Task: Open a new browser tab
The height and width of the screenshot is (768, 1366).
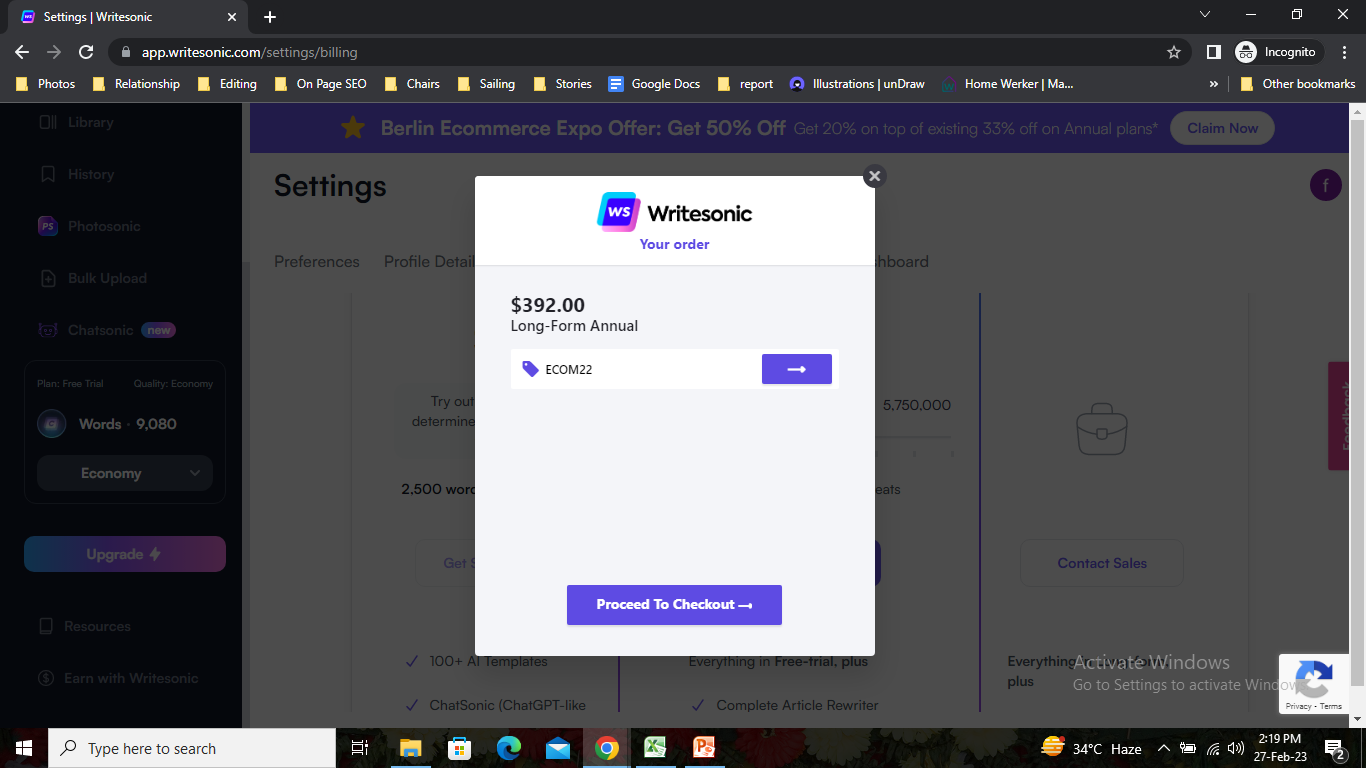Action: [x=270, y=17]
